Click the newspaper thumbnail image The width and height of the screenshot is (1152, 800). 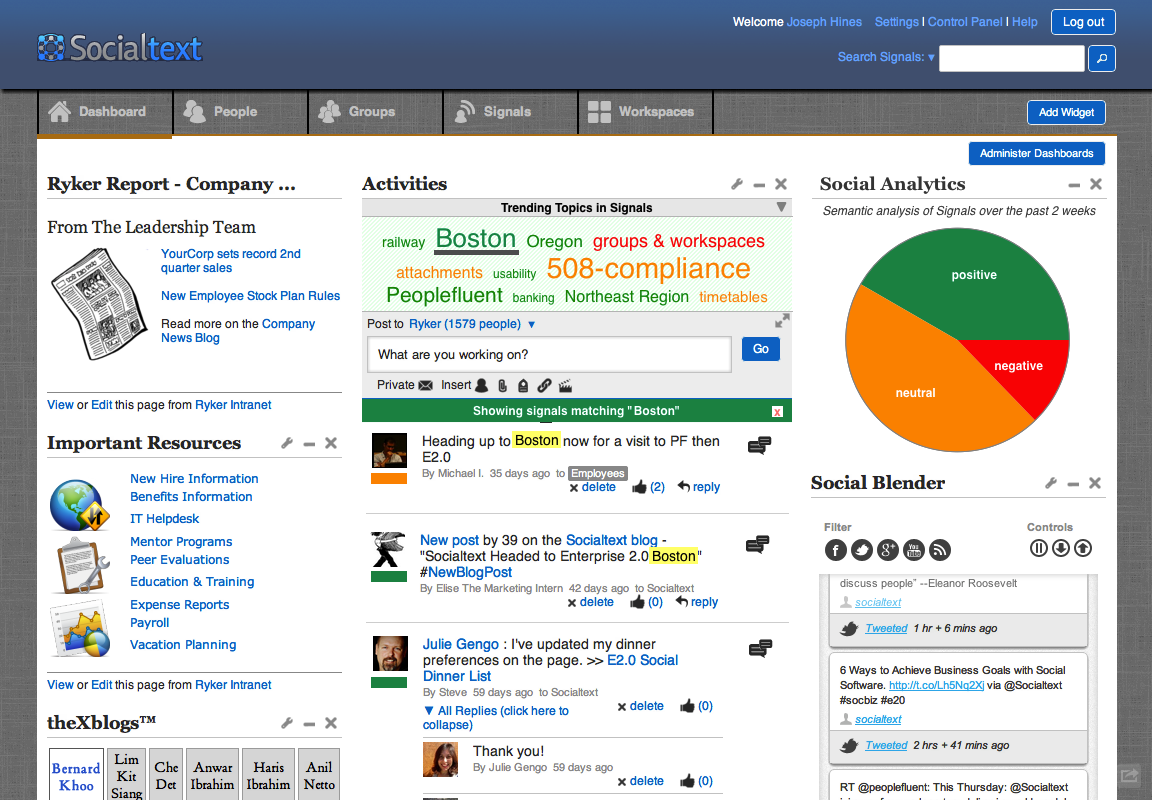click(98, 303)
